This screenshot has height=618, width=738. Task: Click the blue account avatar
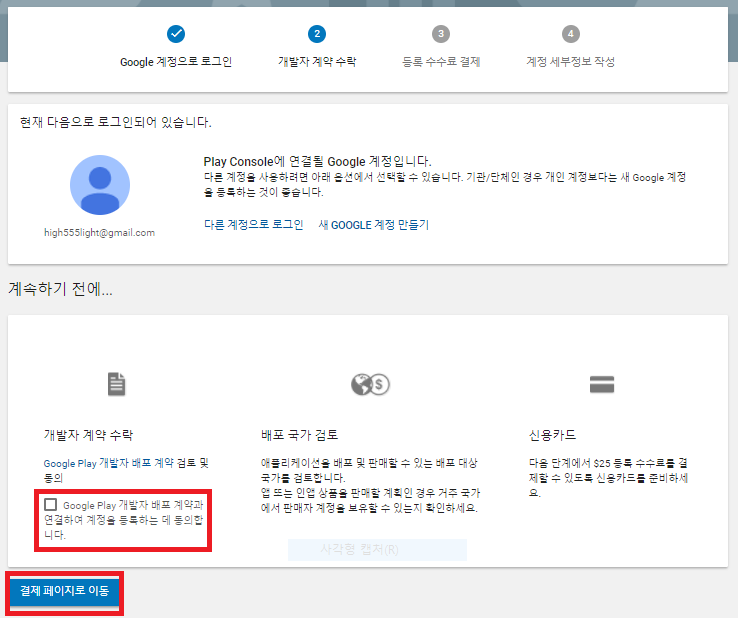coord(100,185)
